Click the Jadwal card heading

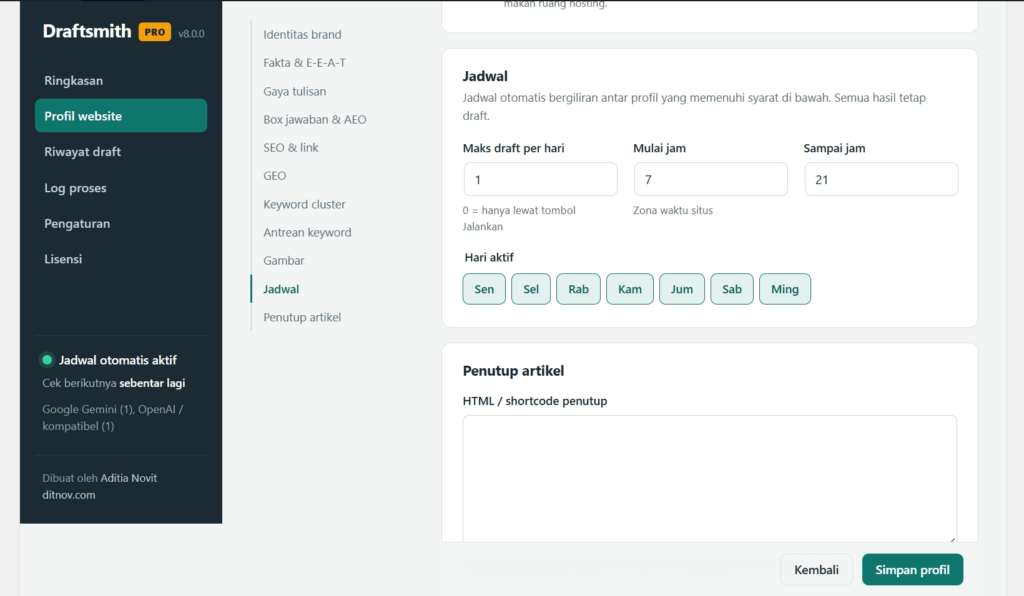coord(485,76)
